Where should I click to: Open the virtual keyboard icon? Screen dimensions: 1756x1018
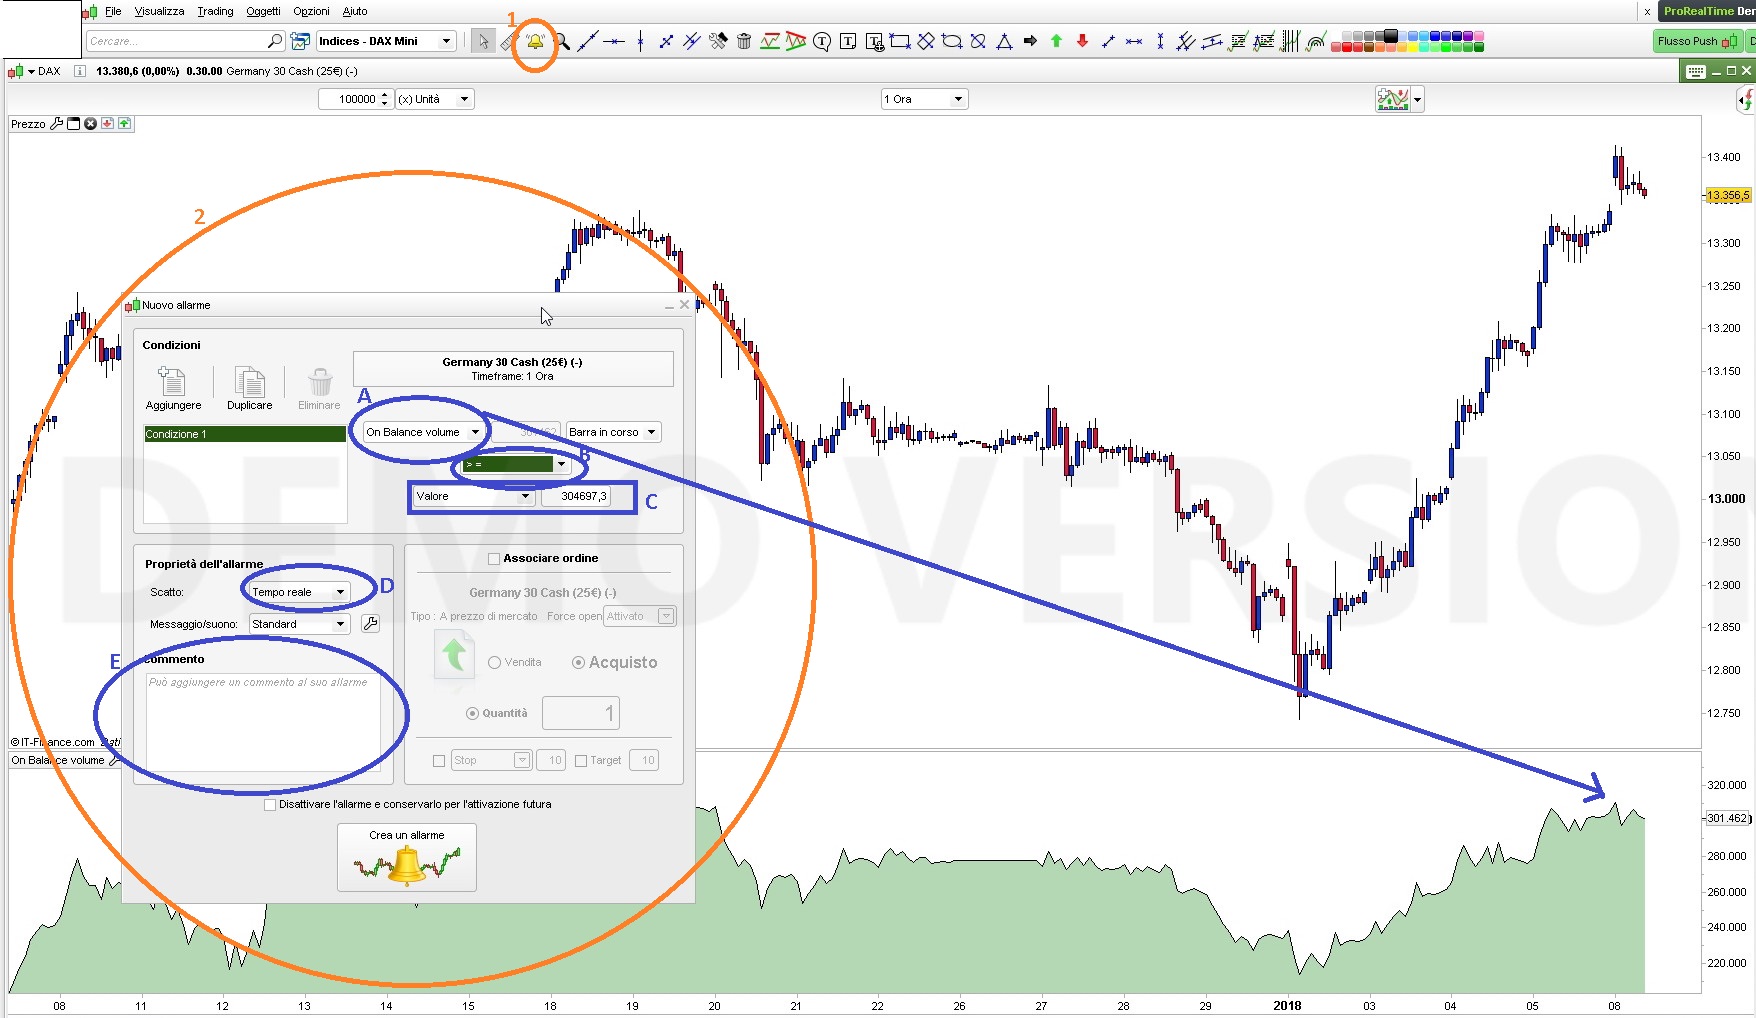click(x=1695, y=71)
